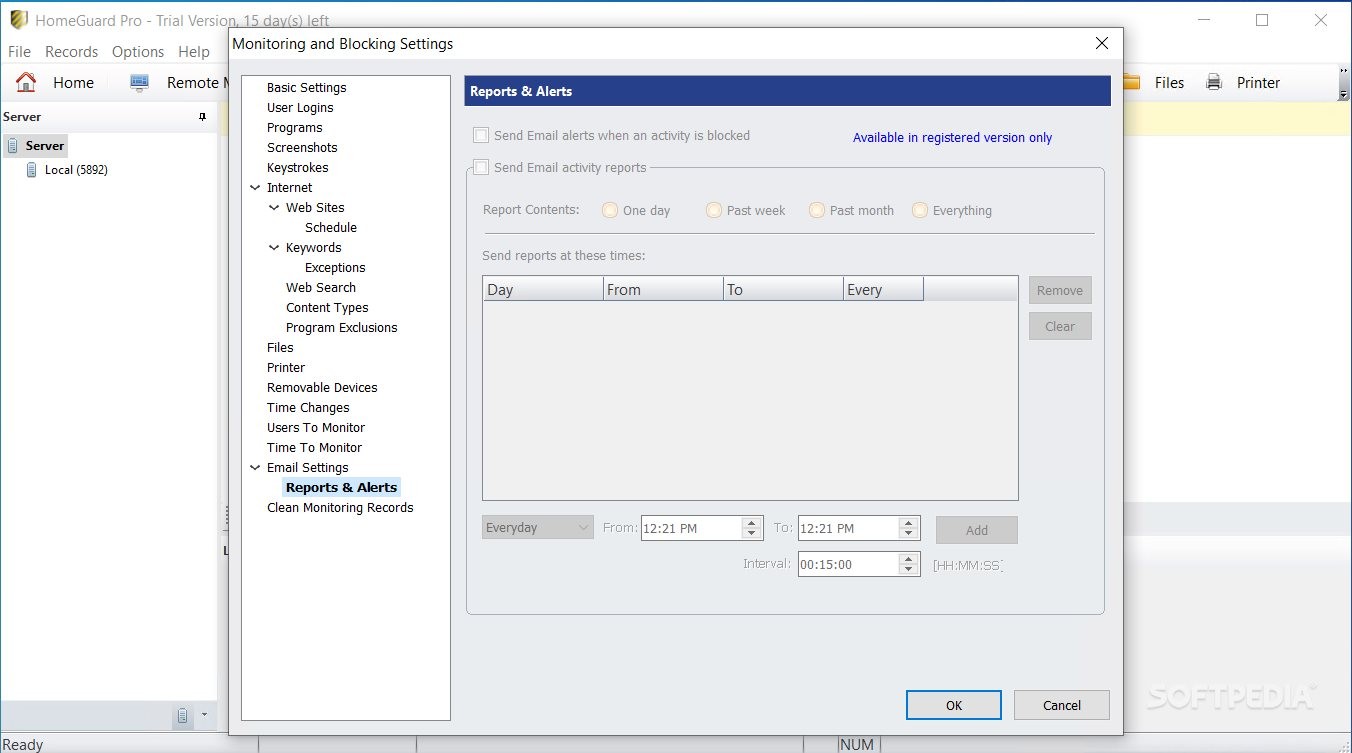The width and height of the screenshot is (1352, 753).
Task: Open the Help menu
Action: tap(194, 52)
